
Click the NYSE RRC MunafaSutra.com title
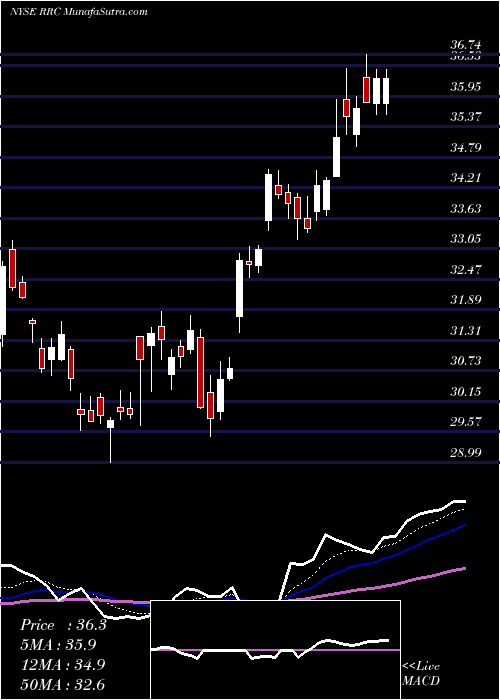point(79,12)
